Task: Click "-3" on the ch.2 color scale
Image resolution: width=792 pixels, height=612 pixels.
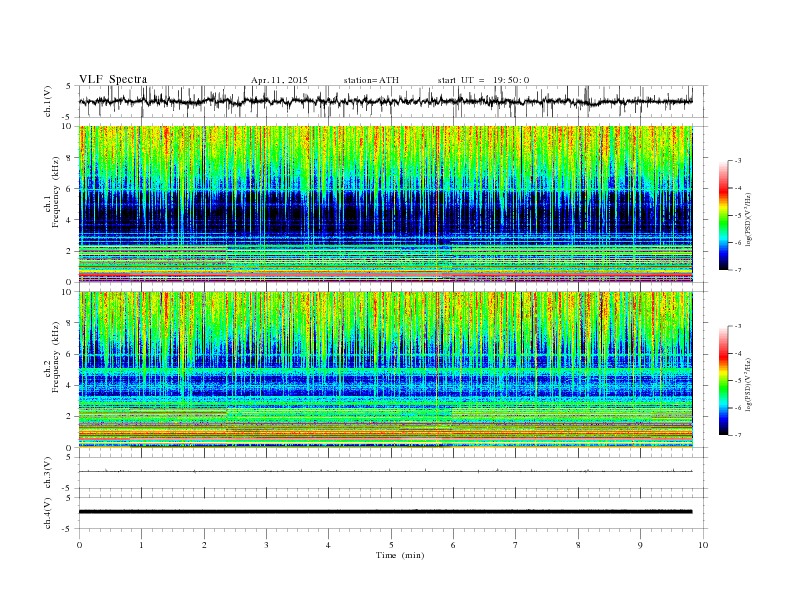Action: tap(738, 326)
